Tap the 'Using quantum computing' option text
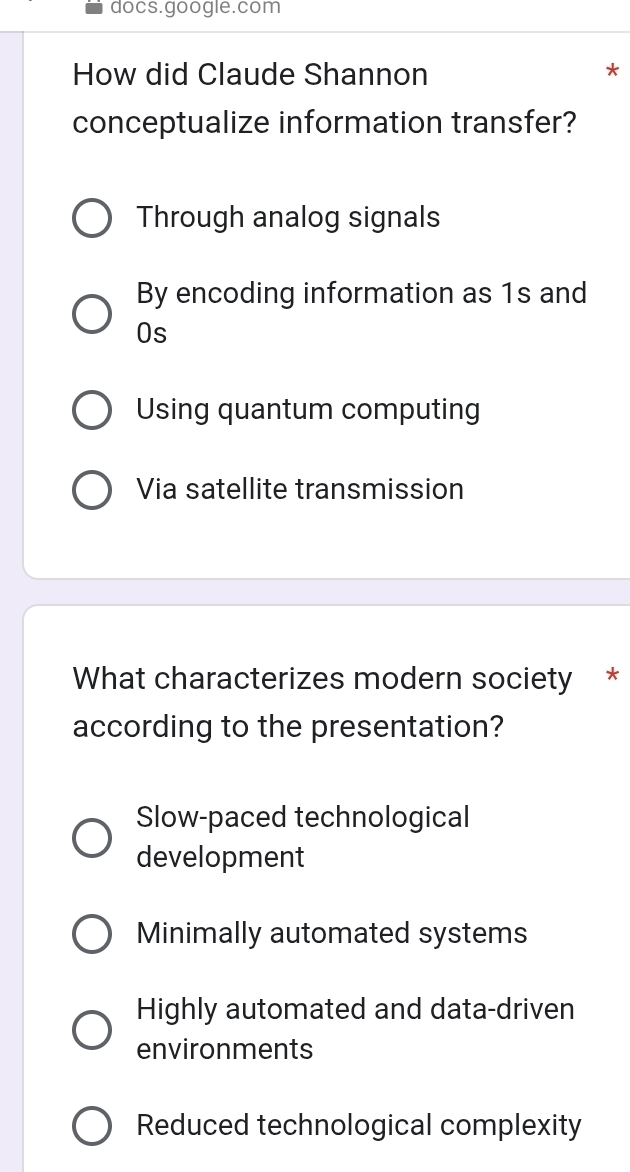 308,410
